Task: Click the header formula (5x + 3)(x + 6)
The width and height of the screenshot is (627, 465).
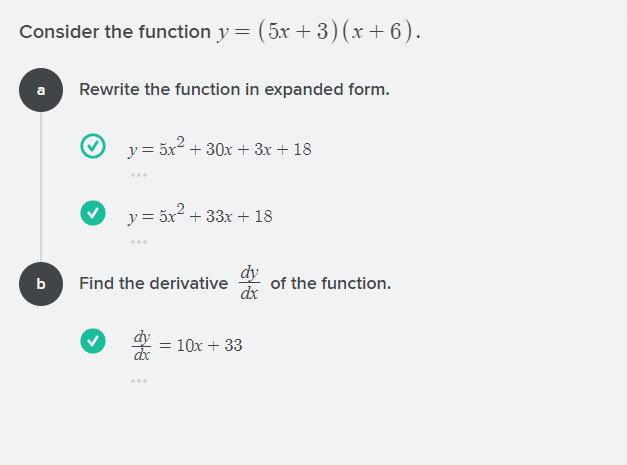Action: pyautogui.click(x=338, y=31)
